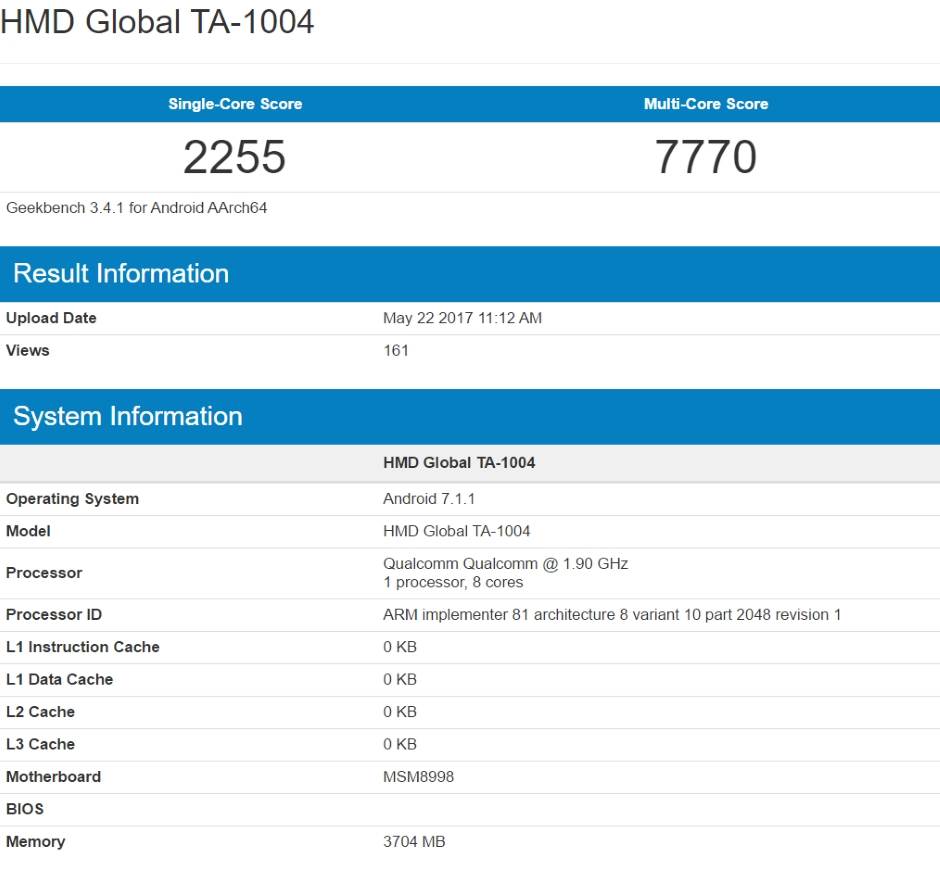This screenshot has width=940, height=872.
Task: Click the HMD Global TA-1004 table header row
Action: [459, 462]
